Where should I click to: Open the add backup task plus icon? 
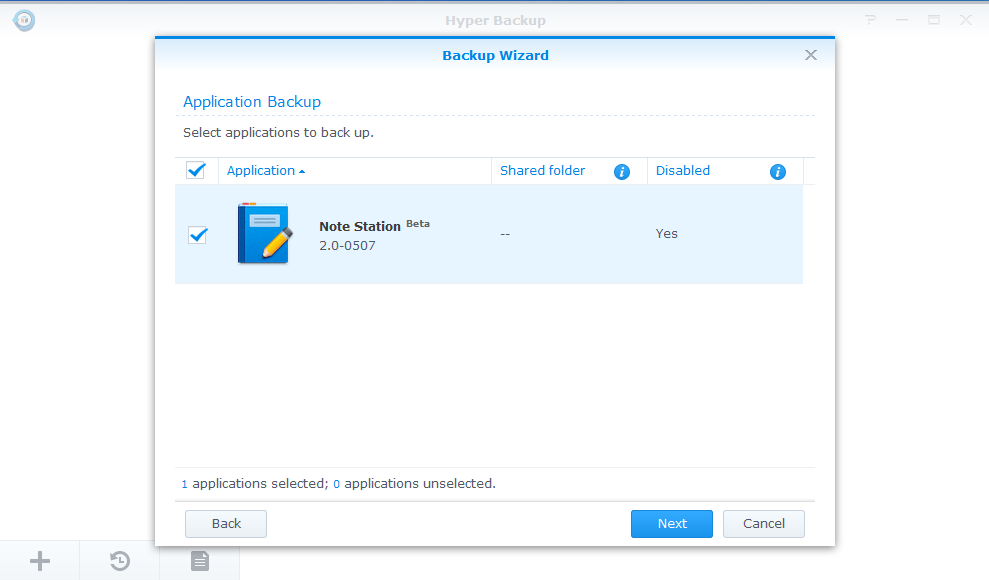pyautogui.click(x=40, y=560)
